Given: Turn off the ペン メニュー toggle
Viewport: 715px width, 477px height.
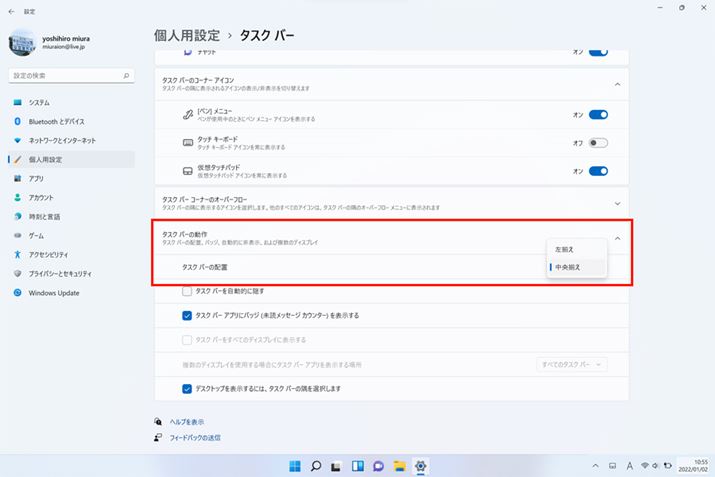Looking at the screenshot, I should (x=598, y=115).
